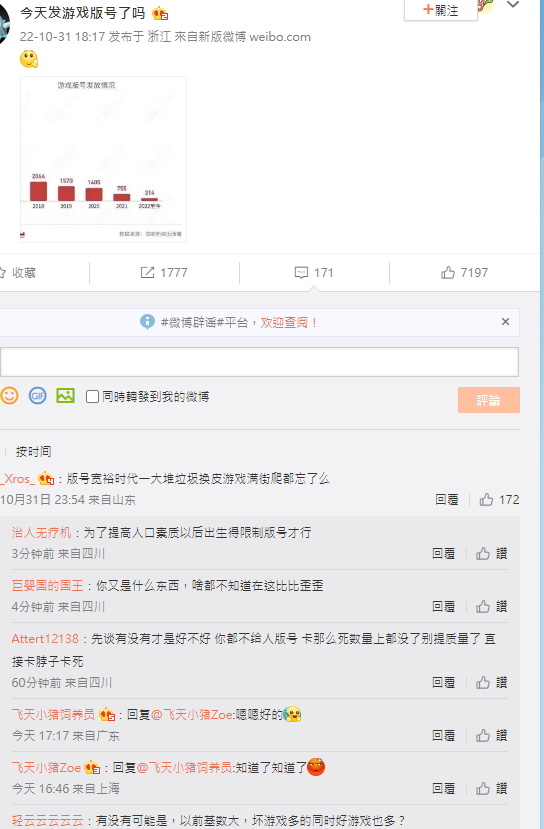Click the 欢迎查阅 link in banner
544x829 pixels.
pyautogui.click(x=288, y=323)
